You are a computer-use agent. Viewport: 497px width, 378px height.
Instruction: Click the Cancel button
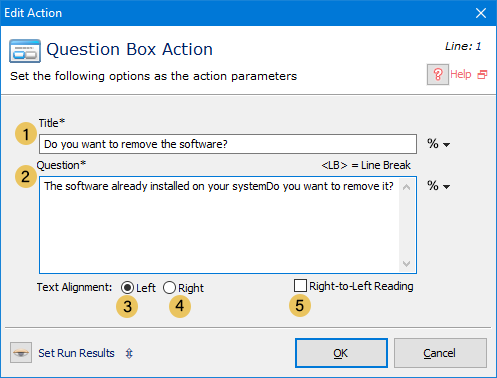coord(440,353)
